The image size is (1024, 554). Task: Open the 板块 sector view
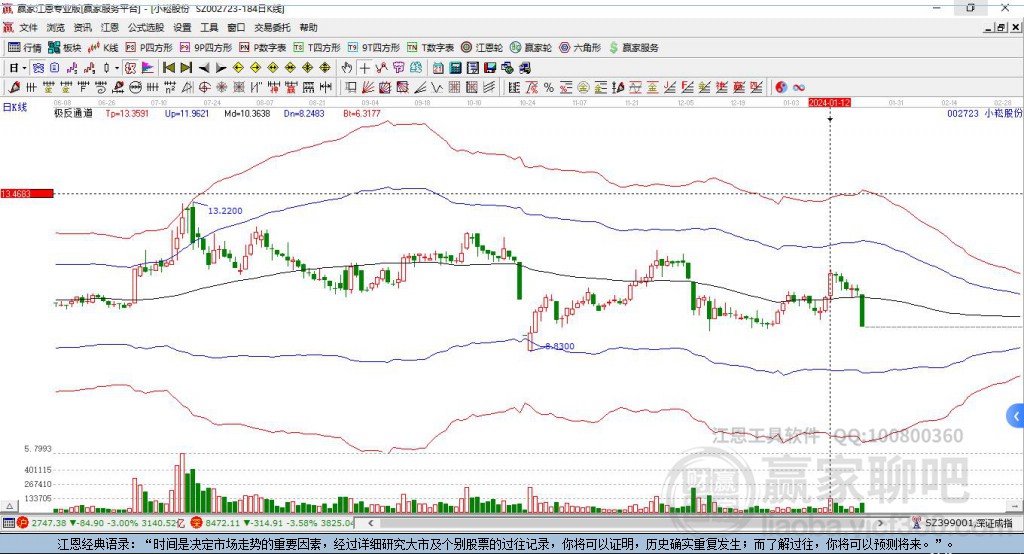point(65,48)
